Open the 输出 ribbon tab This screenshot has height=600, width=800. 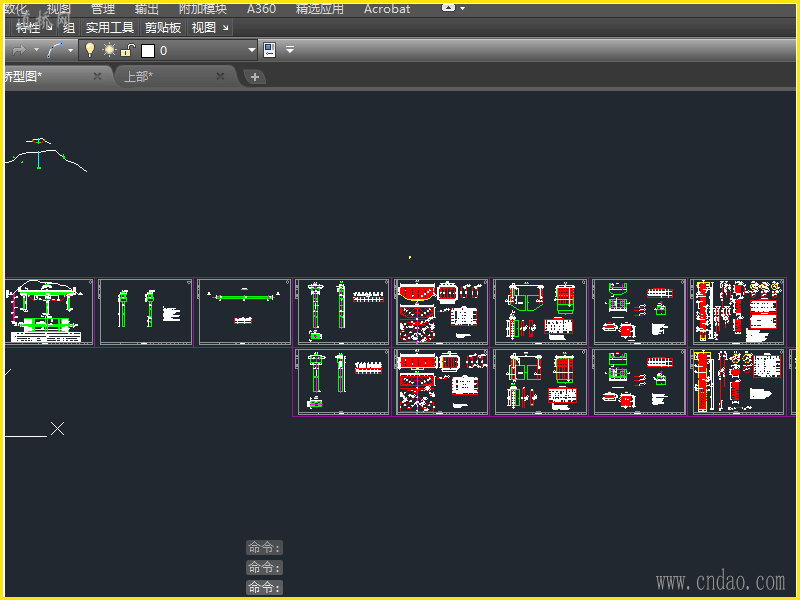pos(147,9)
